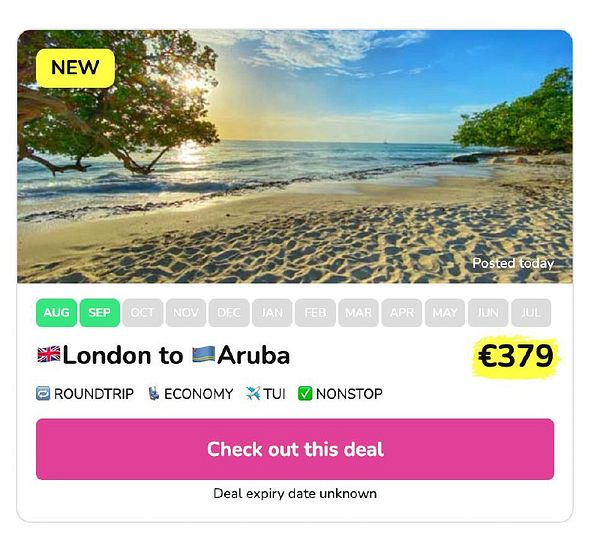Click the airplane icon next to TUI
600x549 pixels.
click(253, 393)
